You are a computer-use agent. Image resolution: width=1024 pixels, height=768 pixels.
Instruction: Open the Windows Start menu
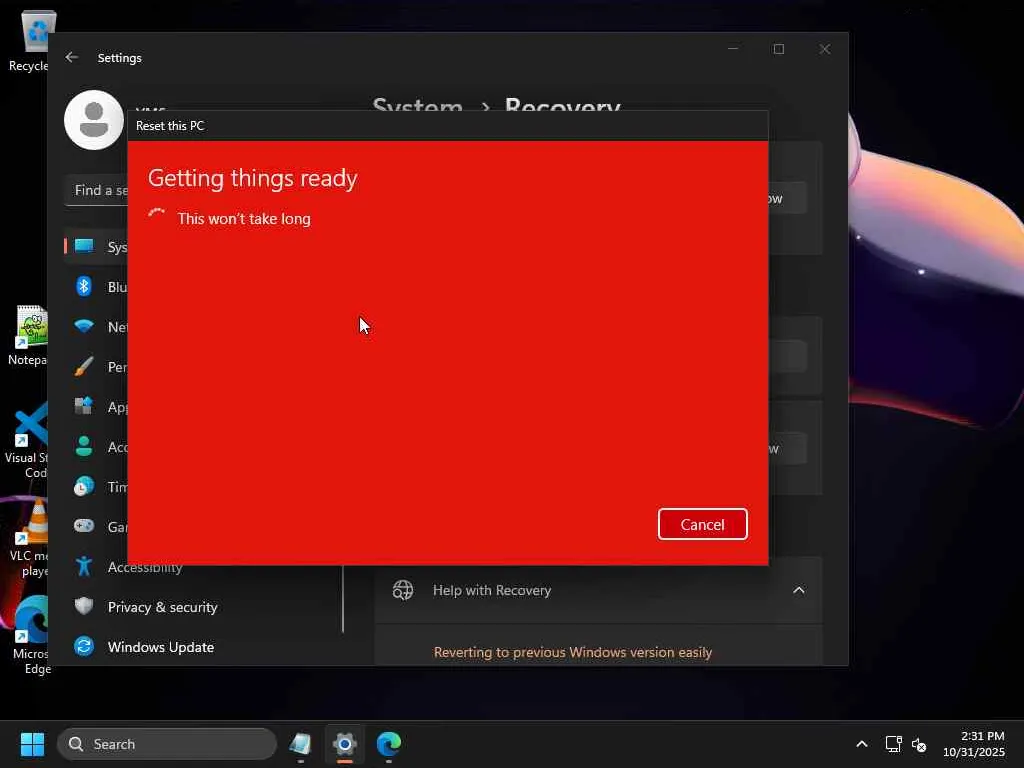tap(32, 744)
